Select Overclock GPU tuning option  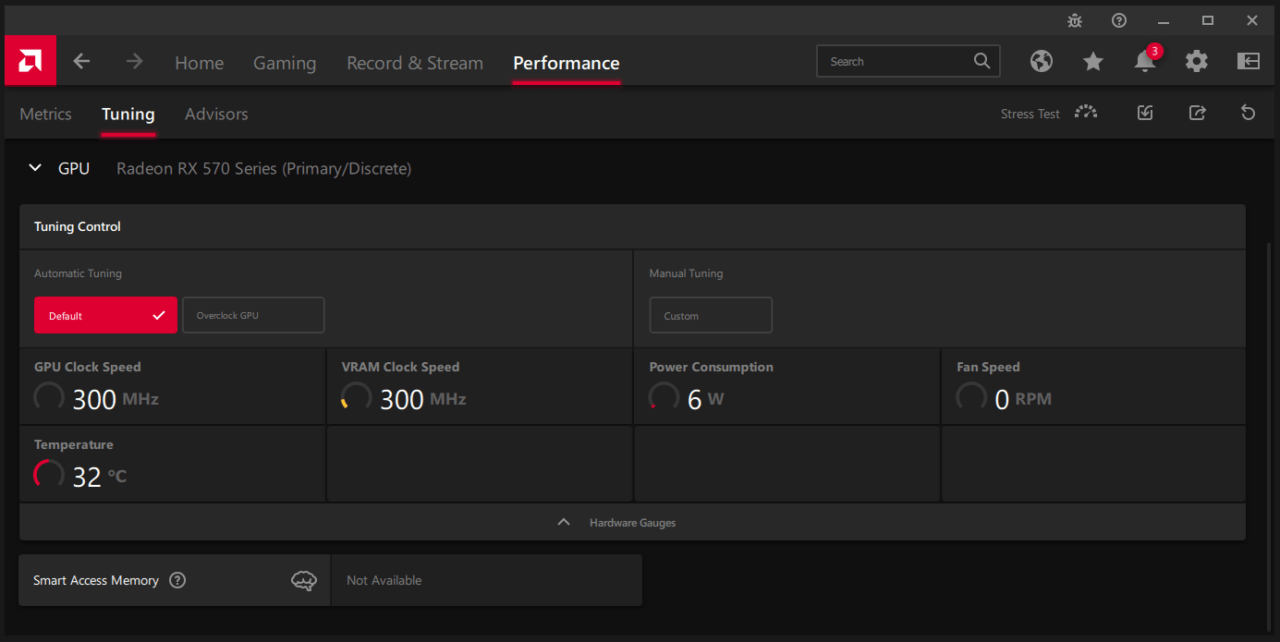253,315
